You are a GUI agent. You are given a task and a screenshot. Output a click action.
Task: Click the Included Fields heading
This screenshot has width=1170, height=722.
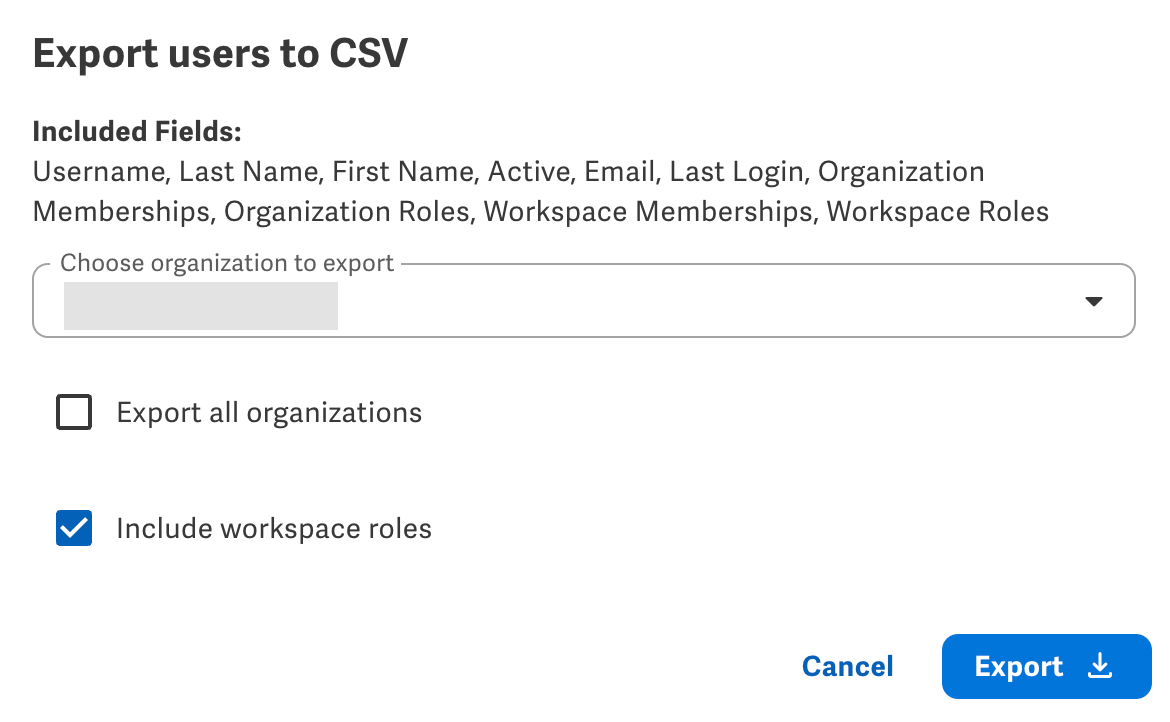pyautogui.click(x=136, y=131)
